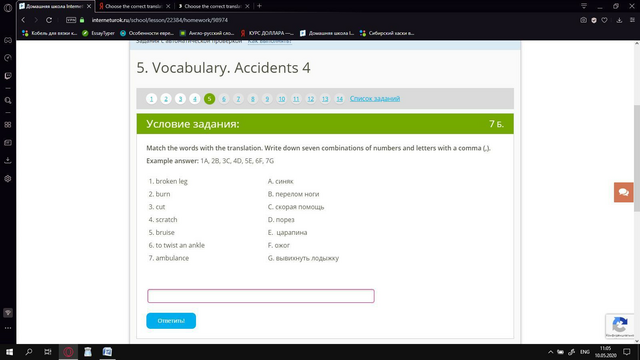Open the tab list menu icon in the title bar
The image size is (640, 360).
click(x=584, y=6)
